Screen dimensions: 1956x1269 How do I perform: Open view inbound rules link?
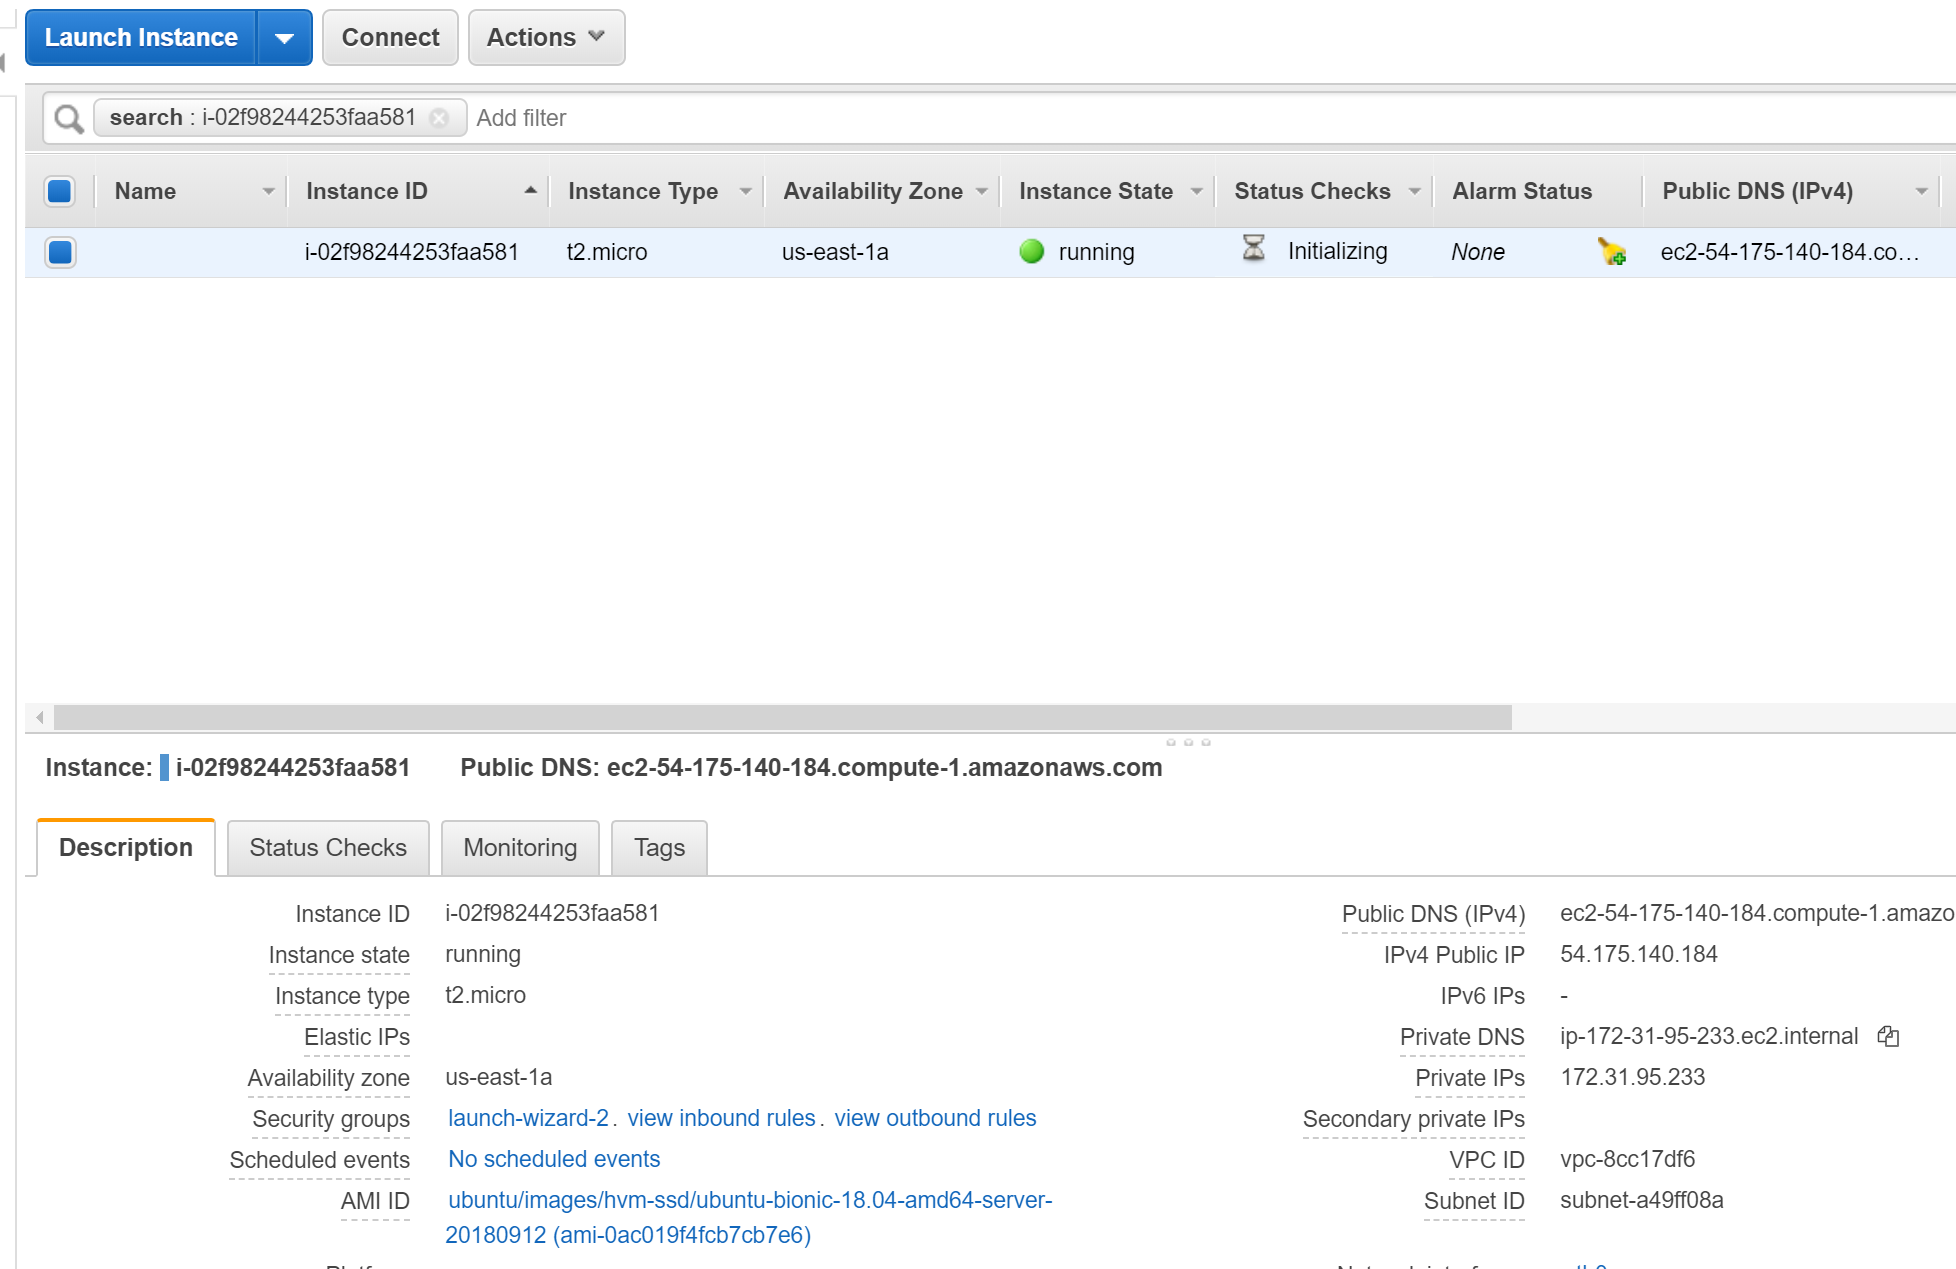tap(721, 1118)
